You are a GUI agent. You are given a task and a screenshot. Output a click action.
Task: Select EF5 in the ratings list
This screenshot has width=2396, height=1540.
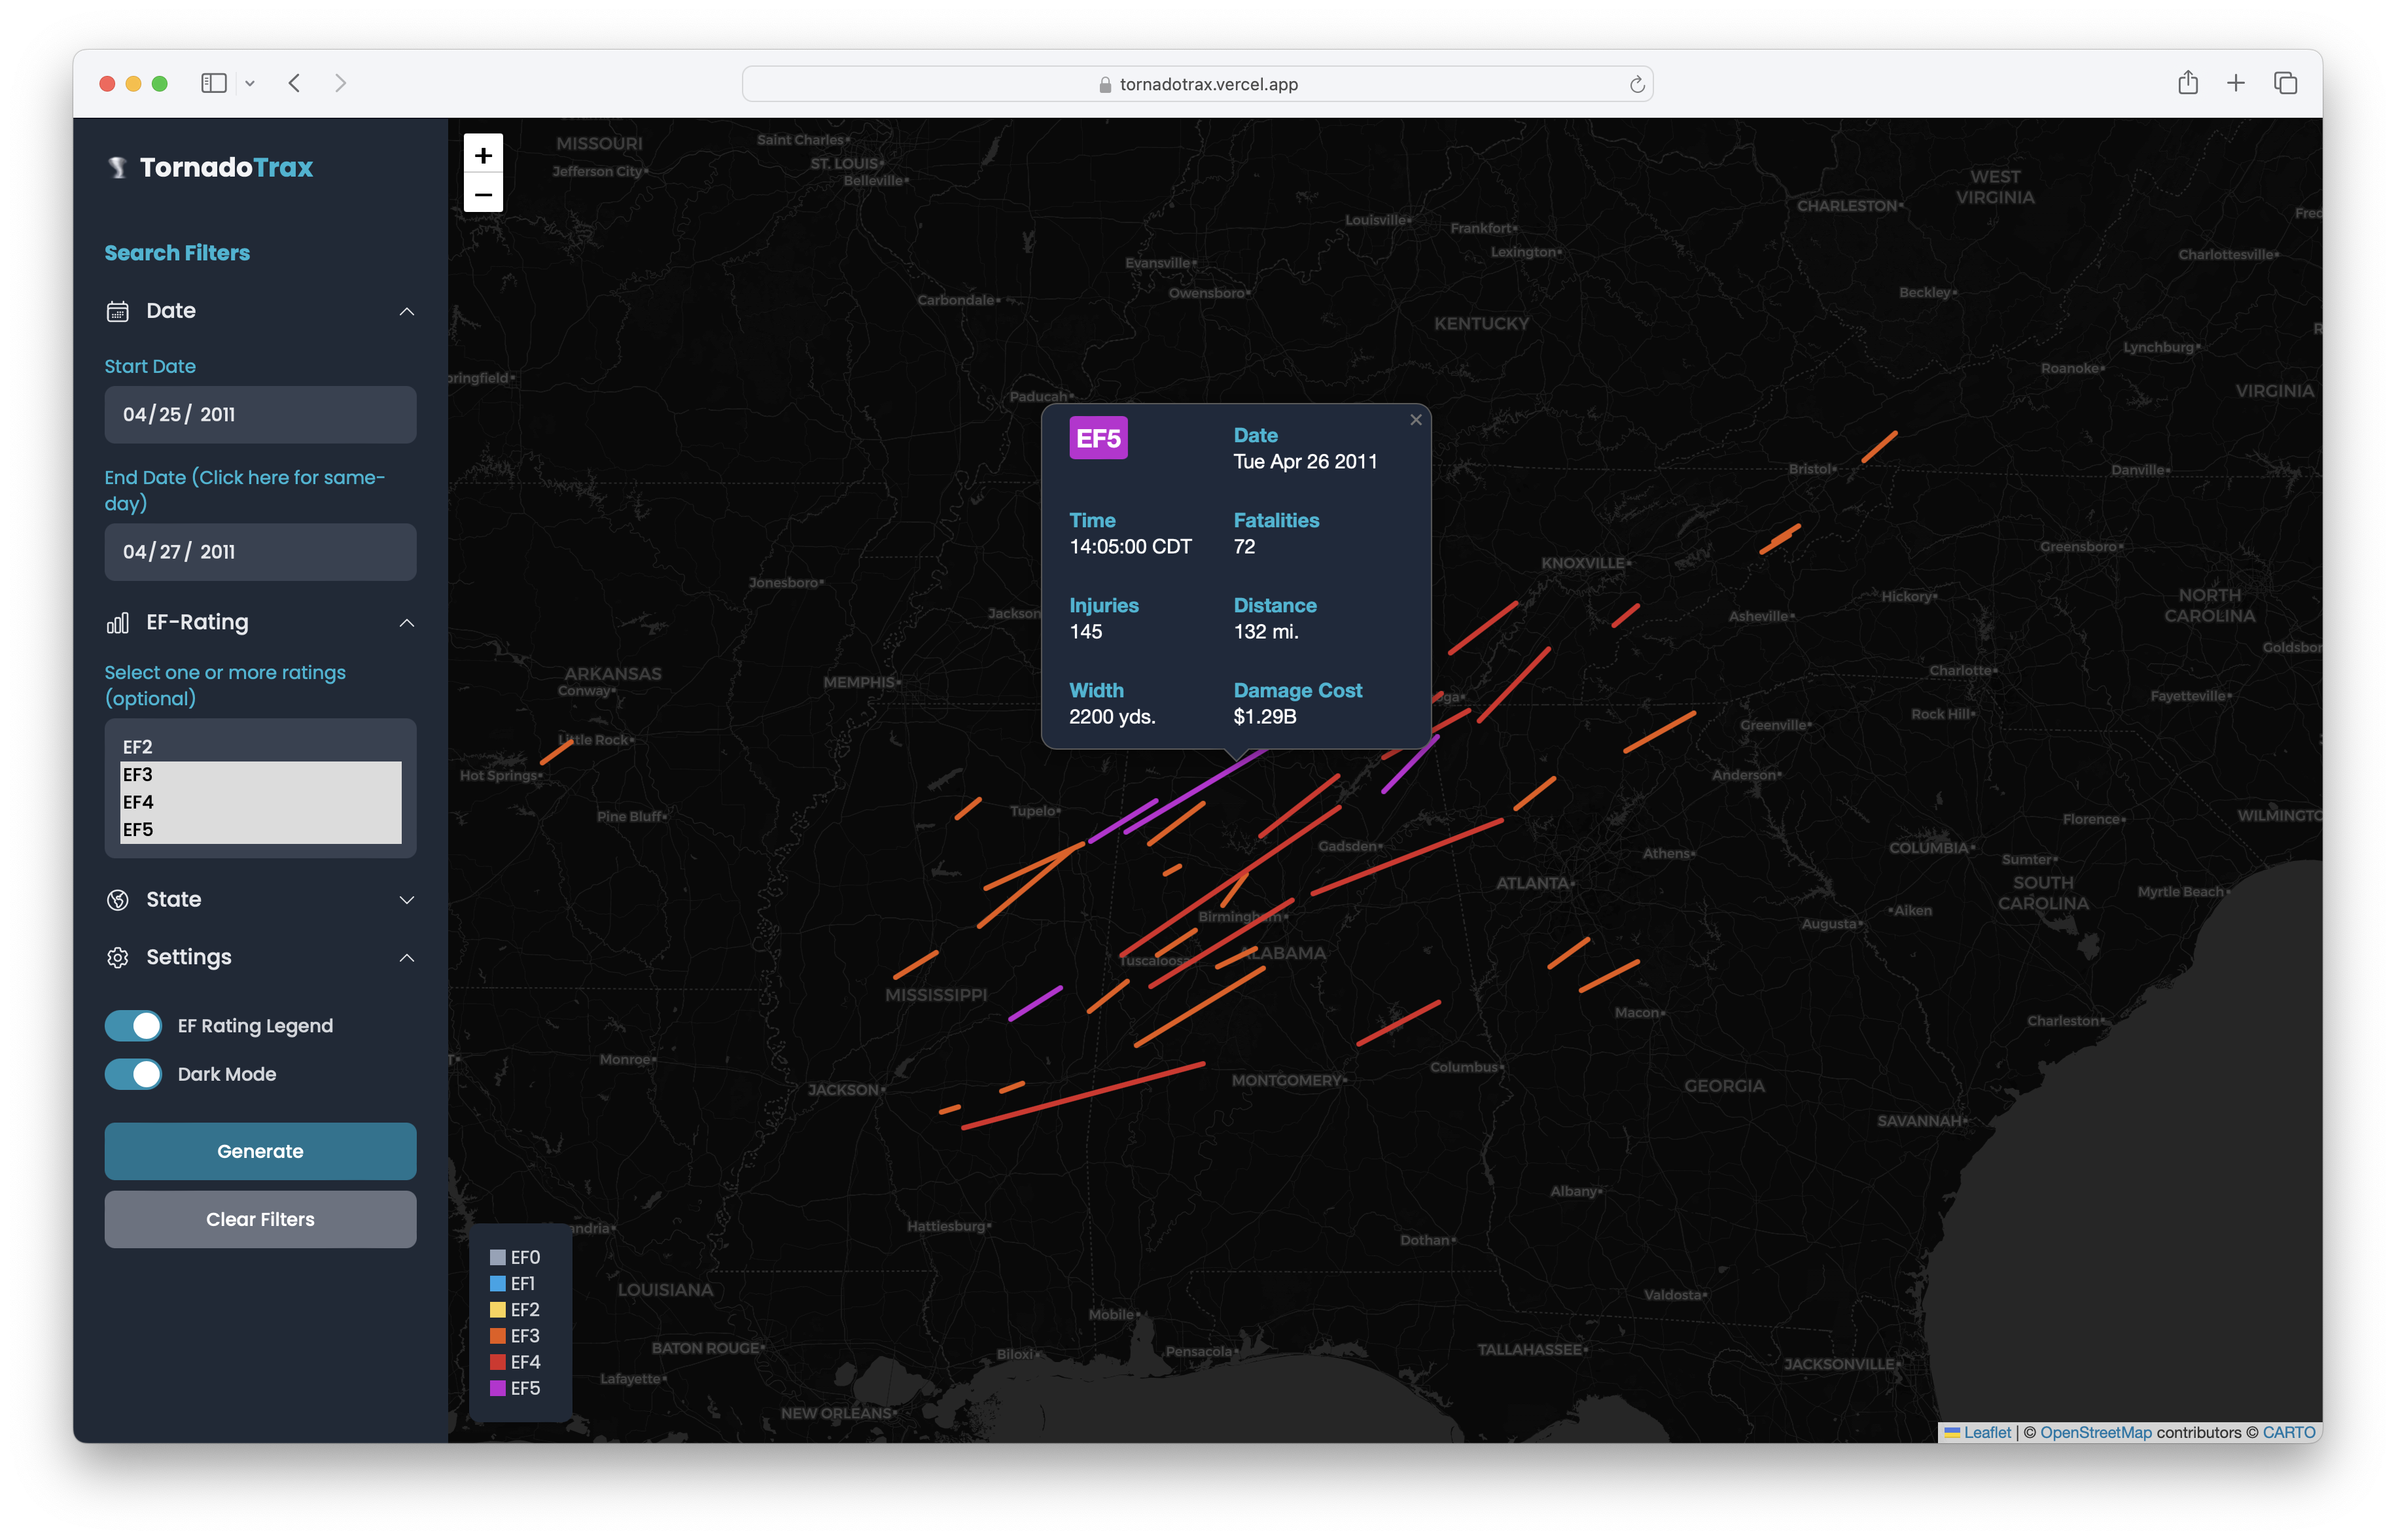click(261, 830)
